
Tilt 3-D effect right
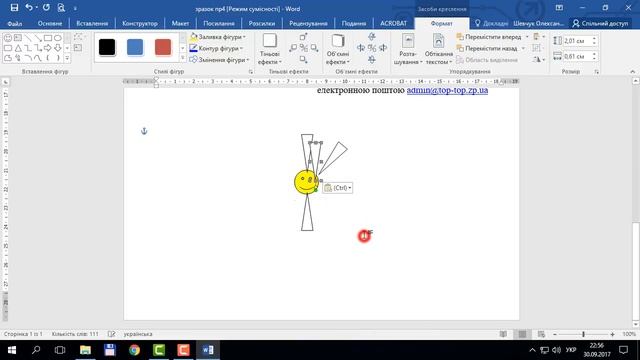coord(383,48)
